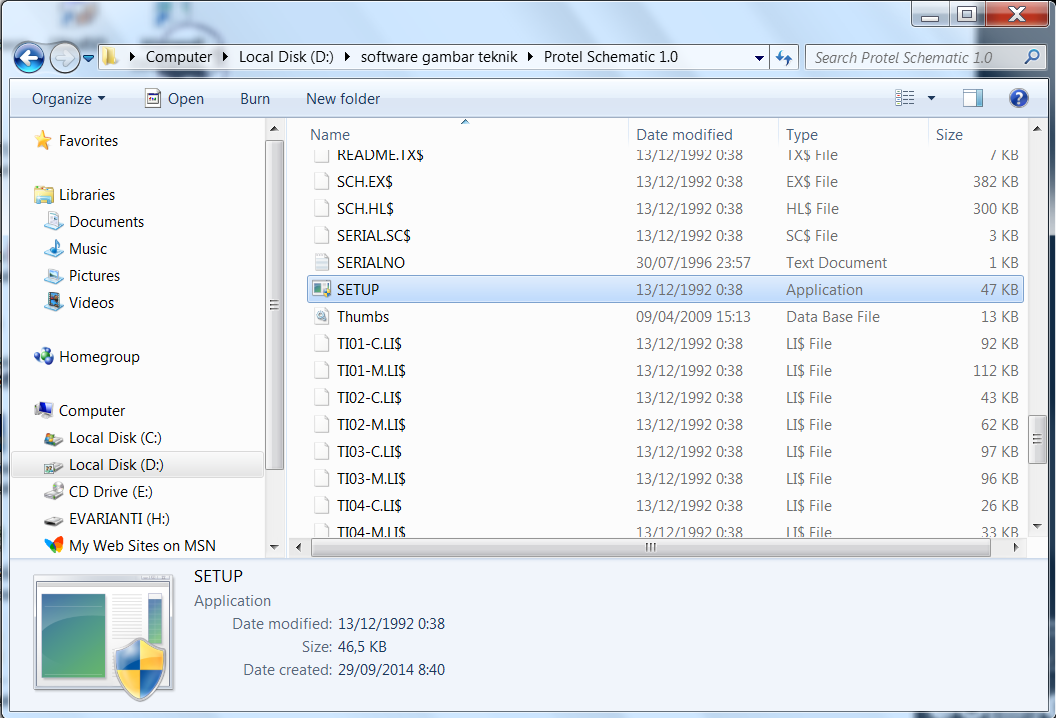Open the address bar history dropdown
The height and width of the screenshot is (718, 1056).
[x=759, y=58]
